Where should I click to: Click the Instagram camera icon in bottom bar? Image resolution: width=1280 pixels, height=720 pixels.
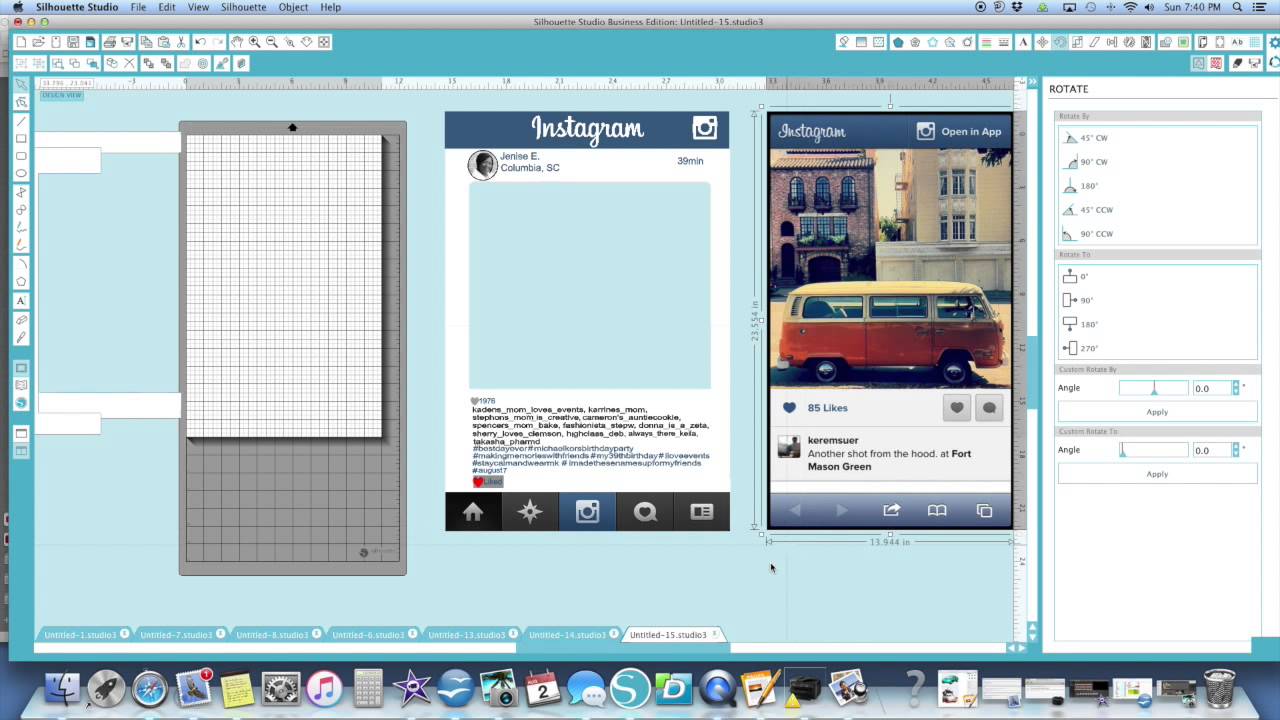[x=587, y=512]
